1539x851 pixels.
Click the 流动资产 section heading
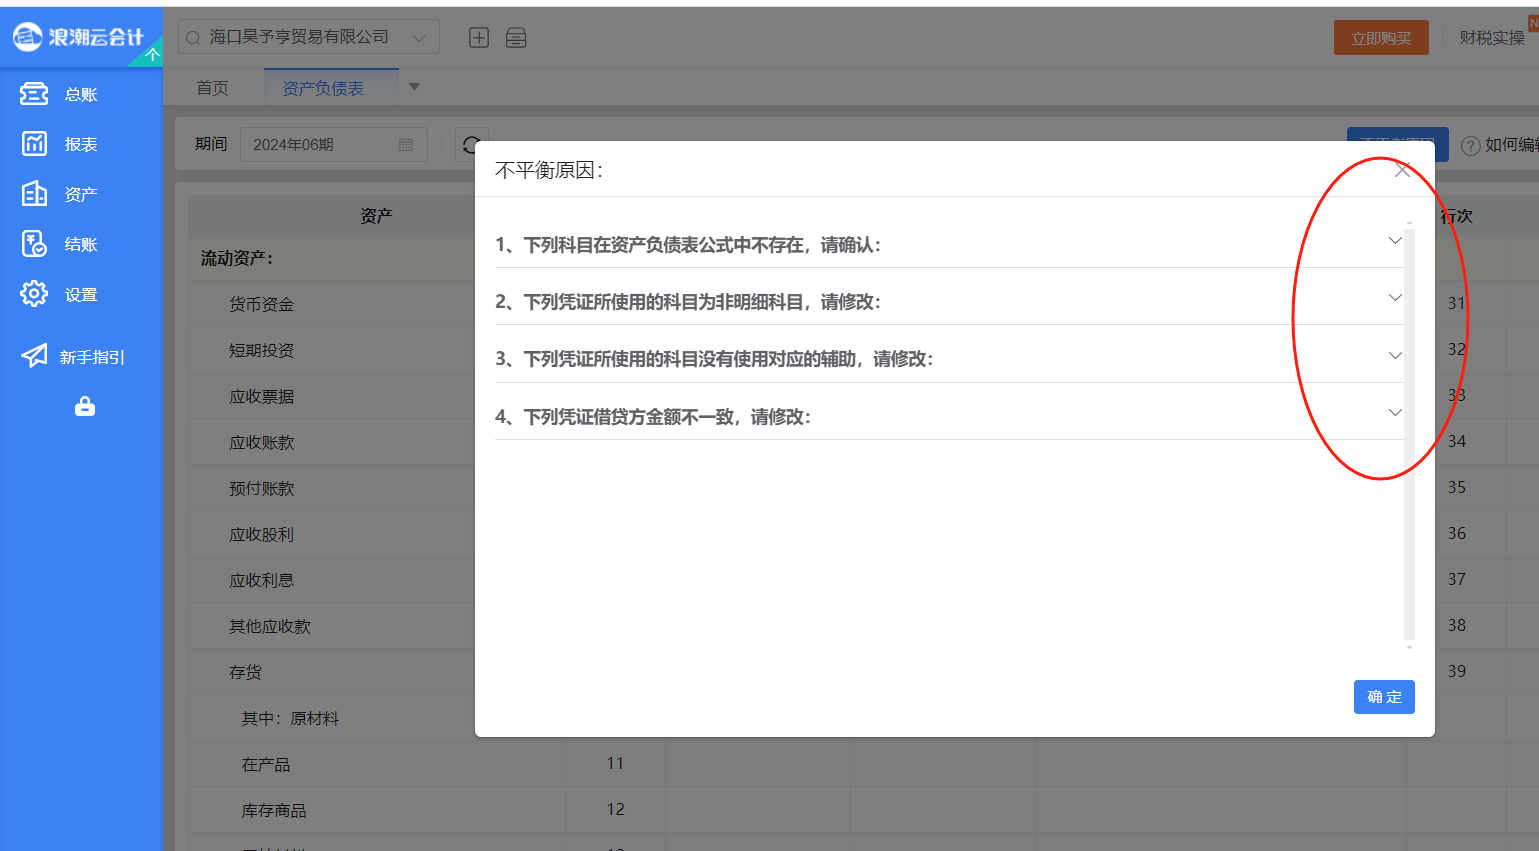click(x=237, y=258)
